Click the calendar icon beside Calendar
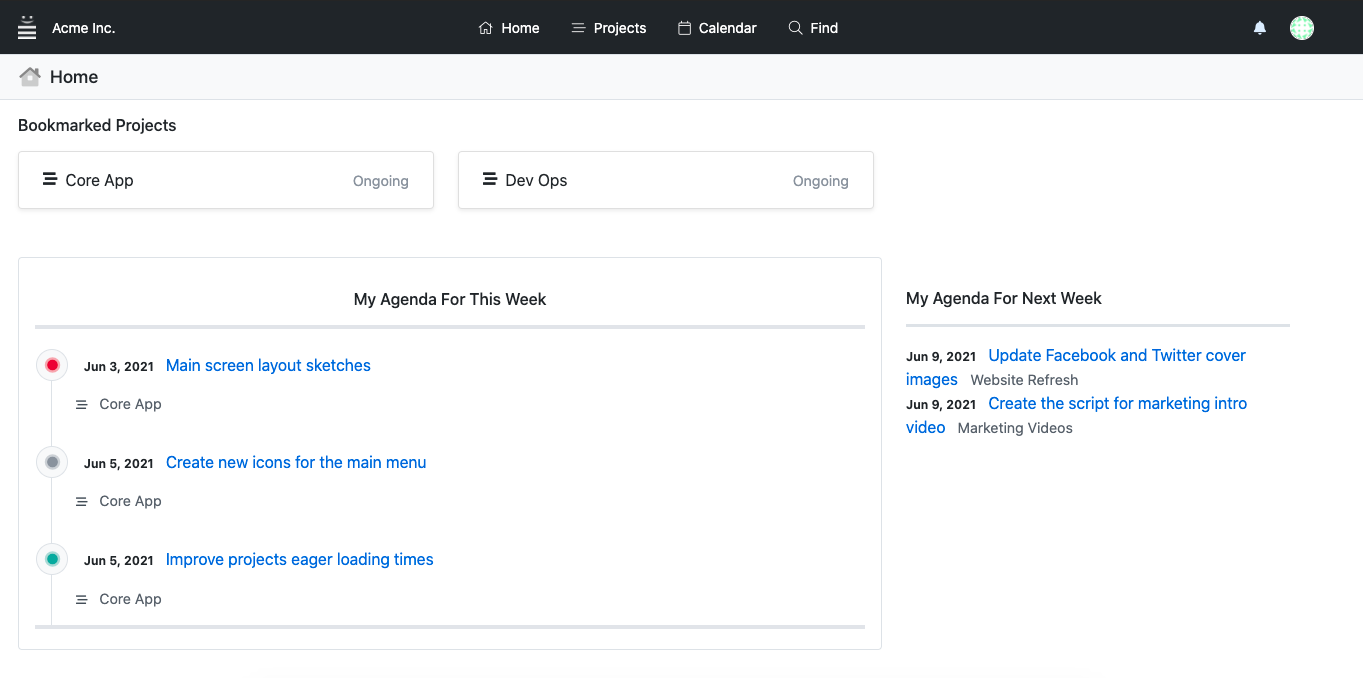Screen dimensions: 1363x678 (x=685, y=27)
